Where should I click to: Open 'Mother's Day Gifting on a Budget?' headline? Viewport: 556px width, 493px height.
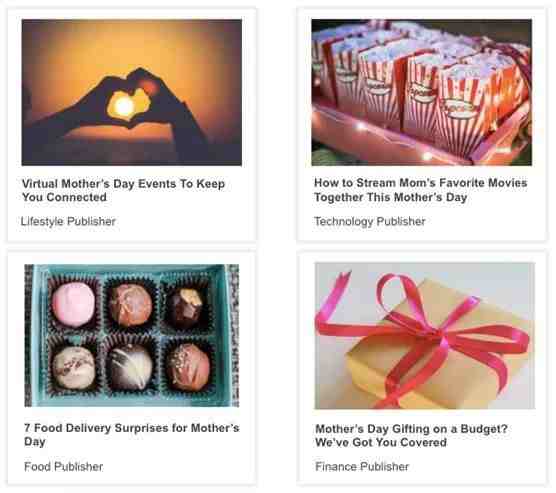coord(411,436)
